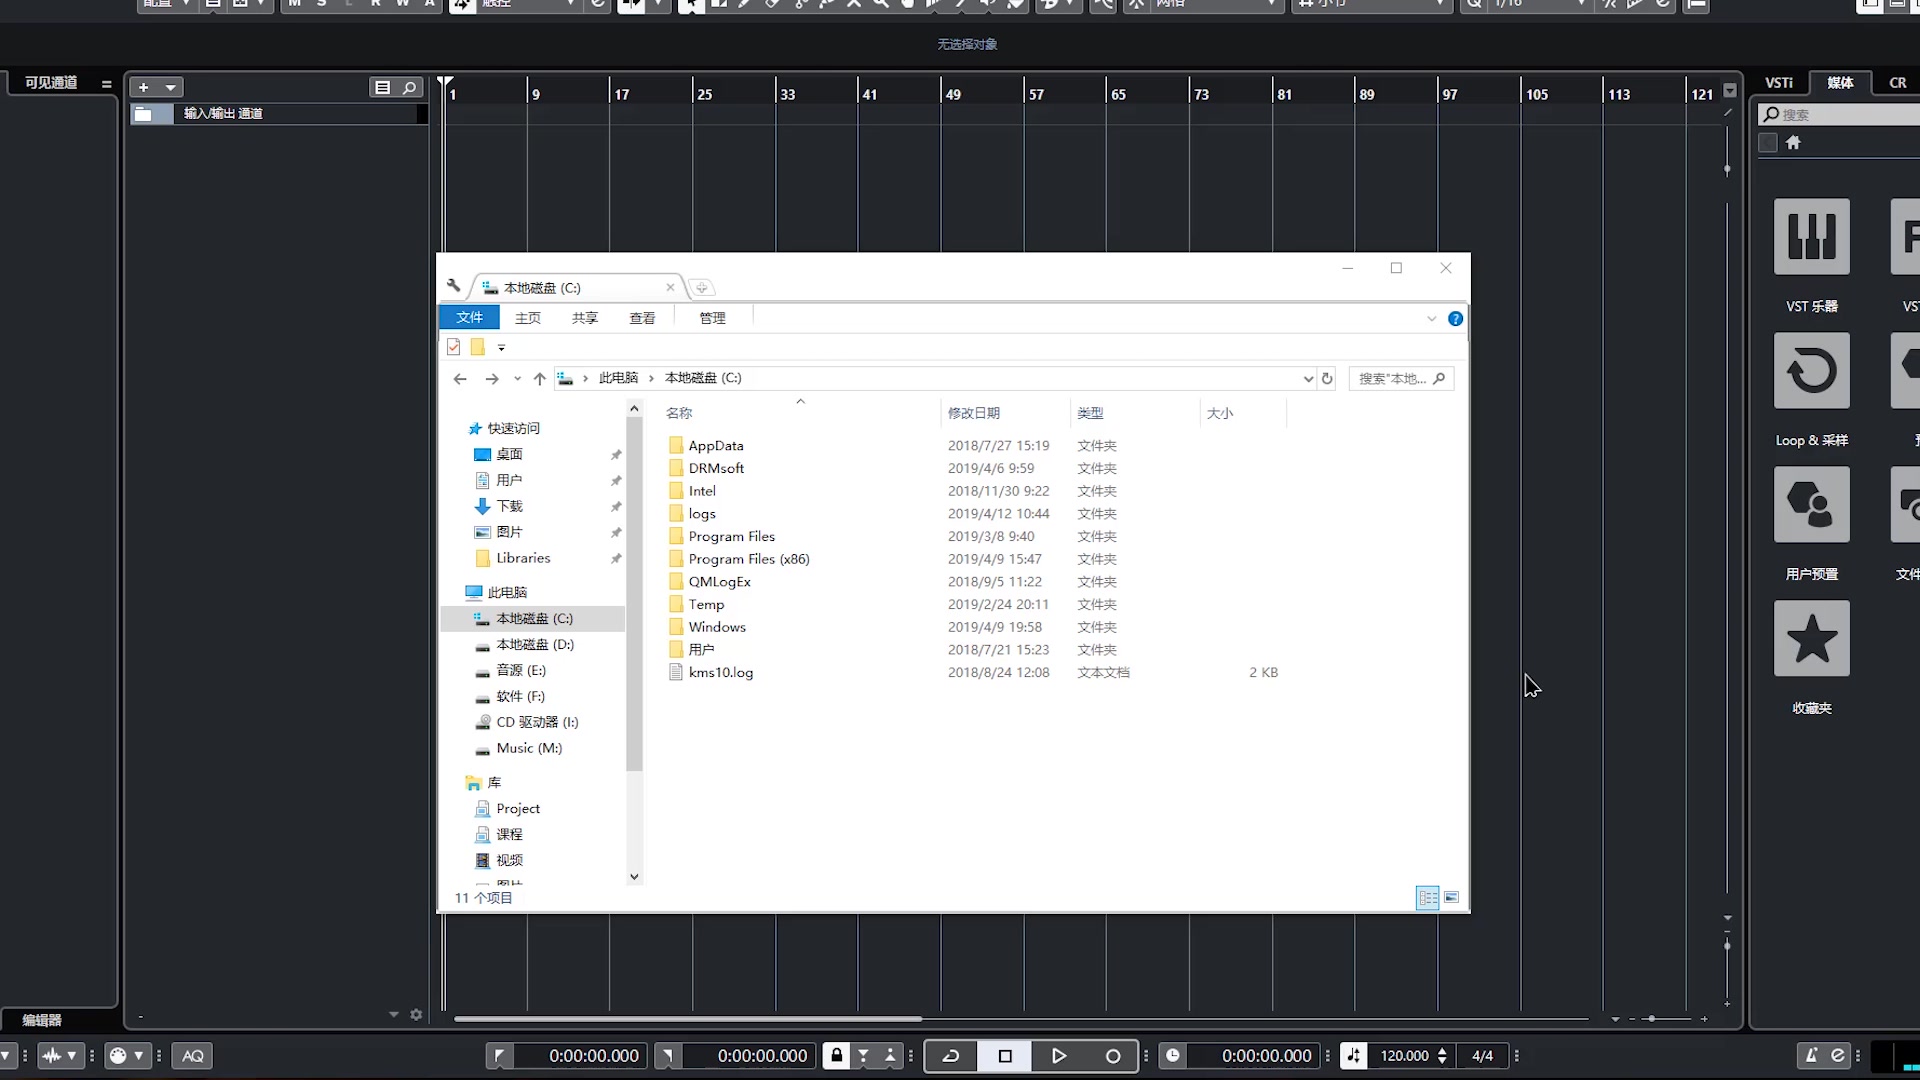Toggle the punch points lock icon
The image size is (1920, 1080).
coord(837,1055)
